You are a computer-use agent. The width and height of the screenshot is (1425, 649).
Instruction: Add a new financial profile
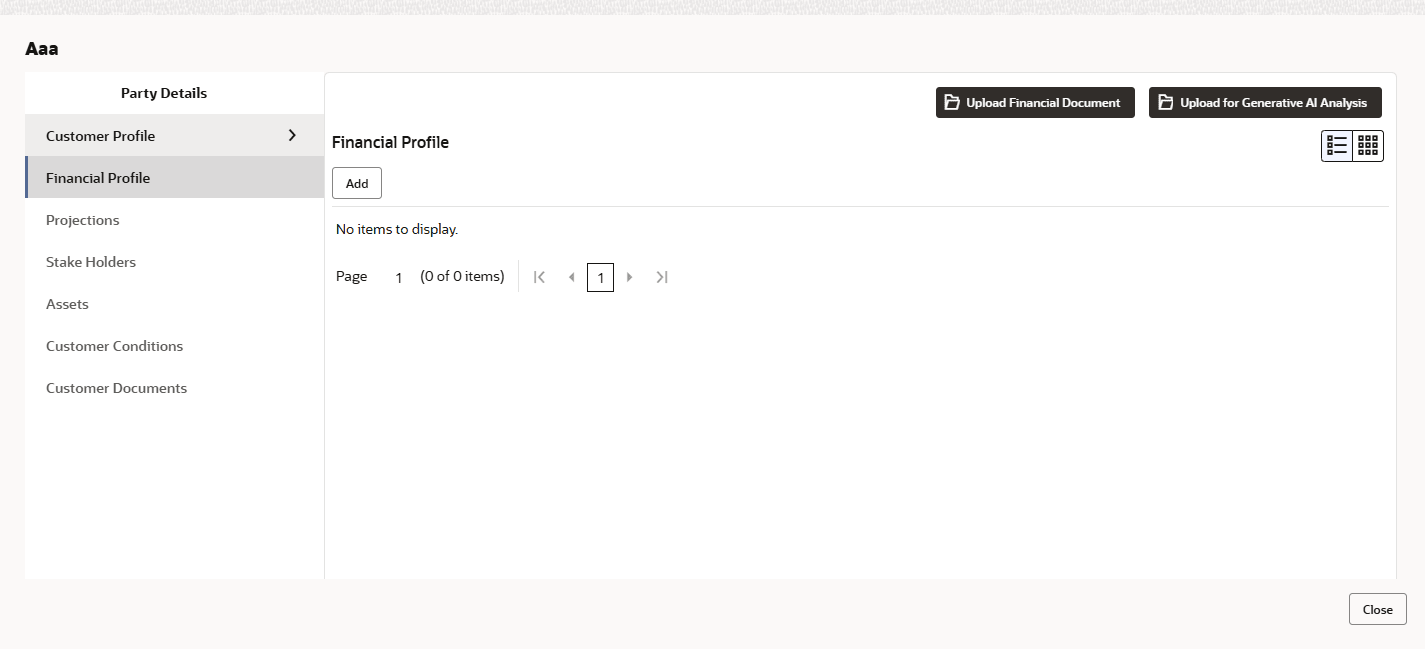pos(357,183)
